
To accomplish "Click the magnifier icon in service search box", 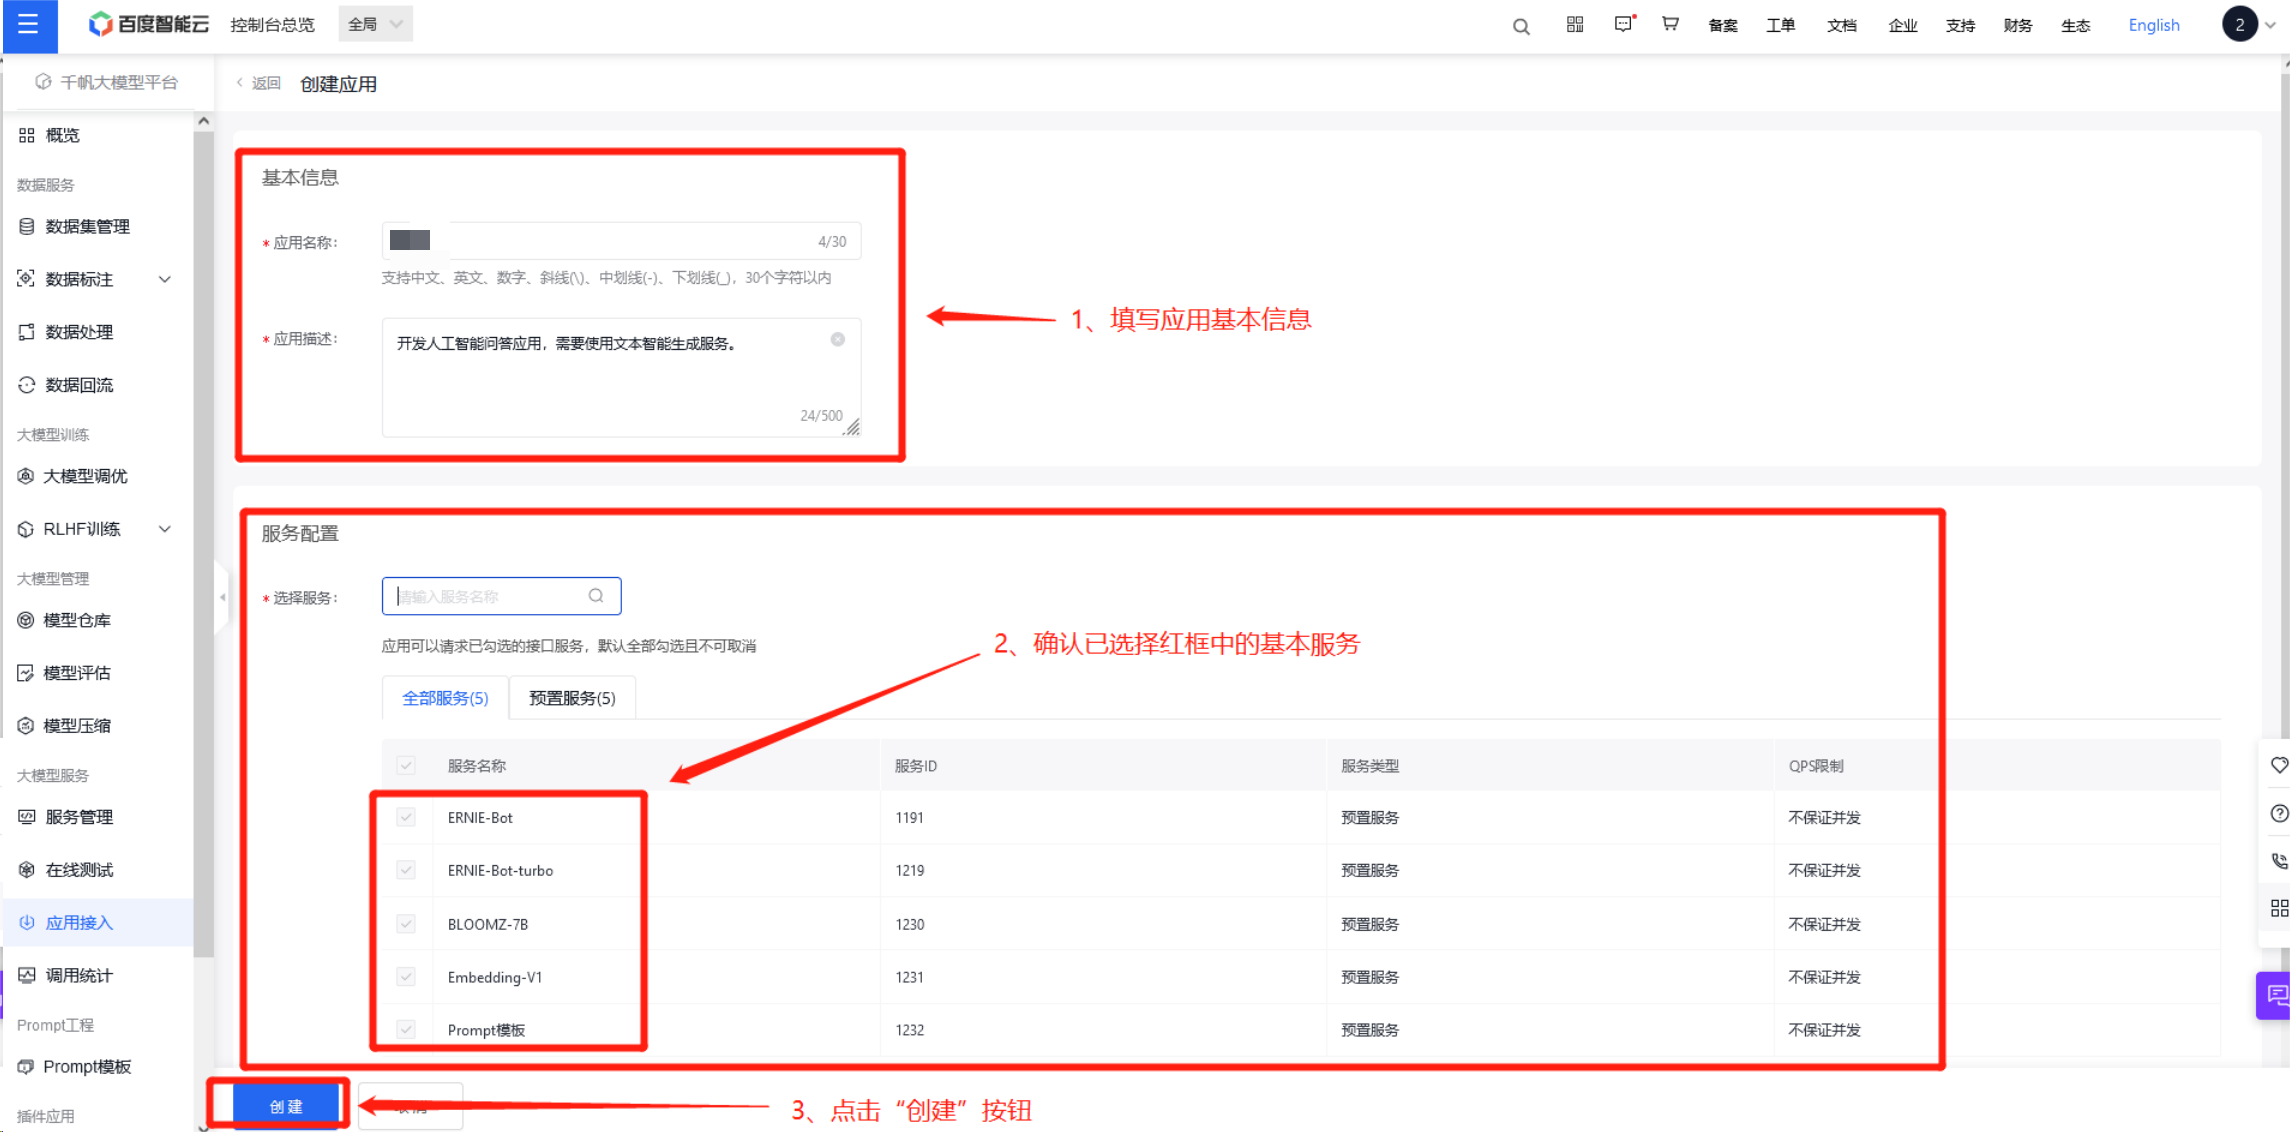I will (596, 596).
